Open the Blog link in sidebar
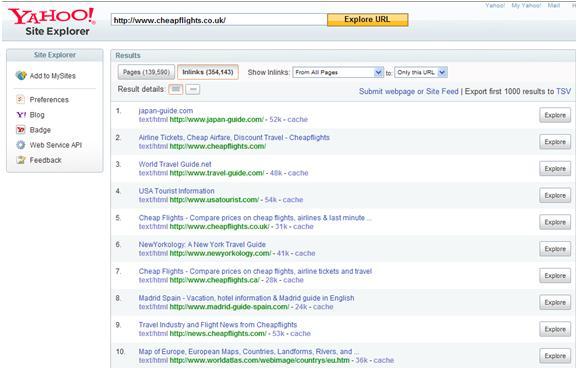The width and height of the screenshot is (577, 369). [x=37, y=115]
